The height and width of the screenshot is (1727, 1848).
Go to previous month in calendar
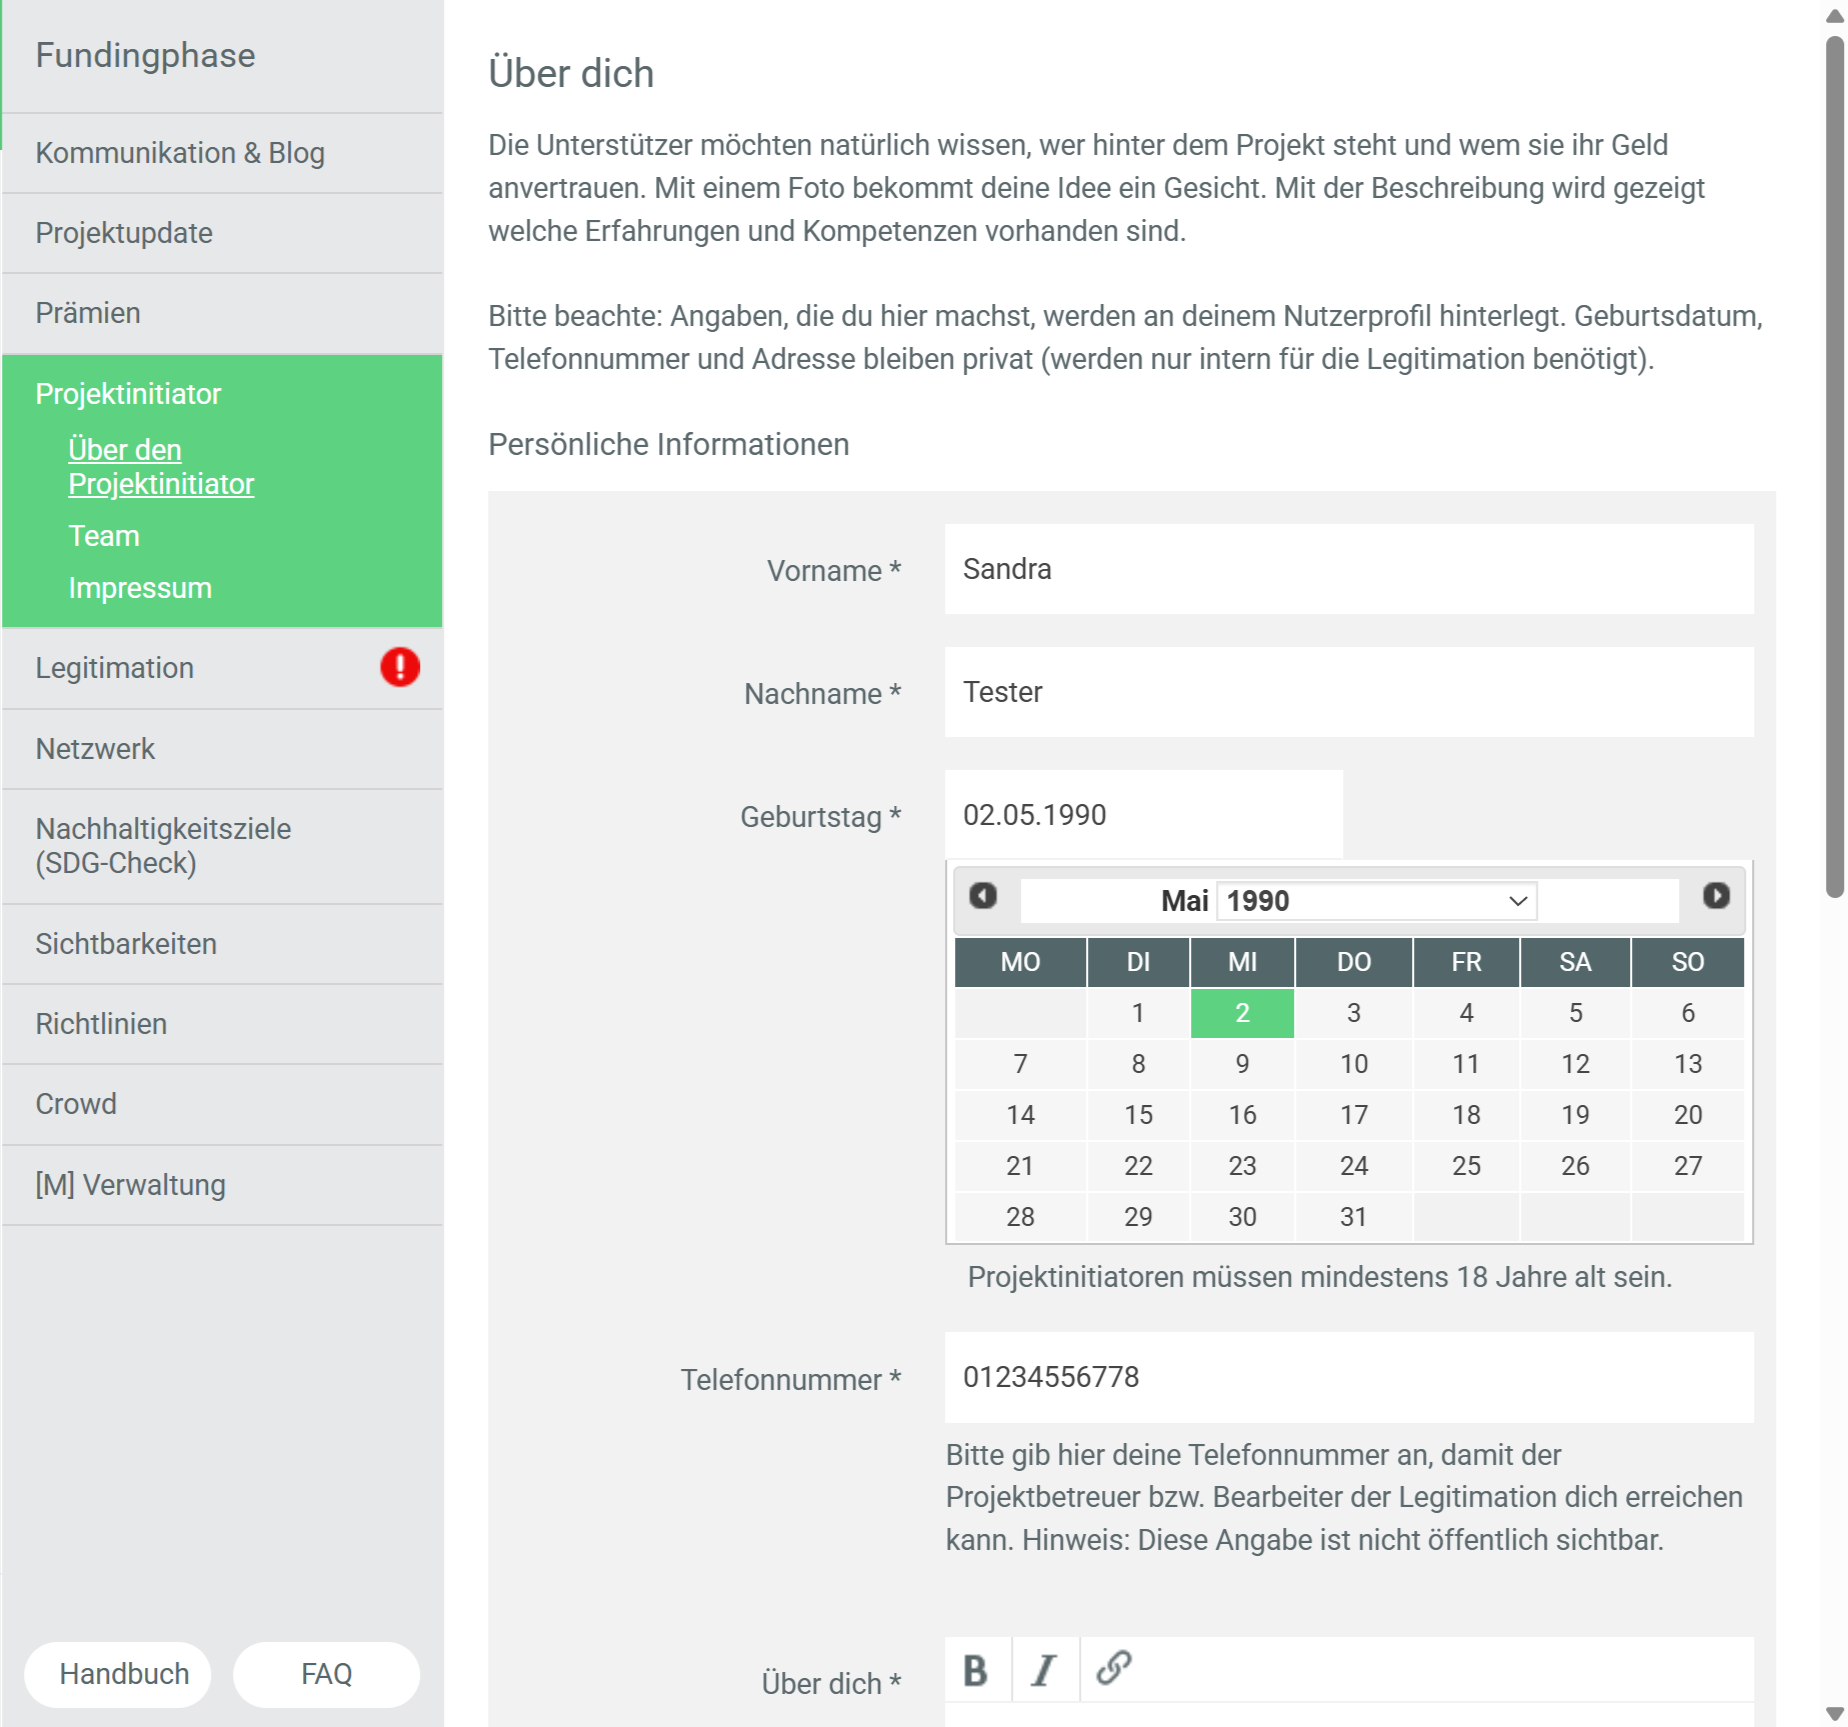tap(983, 896)
